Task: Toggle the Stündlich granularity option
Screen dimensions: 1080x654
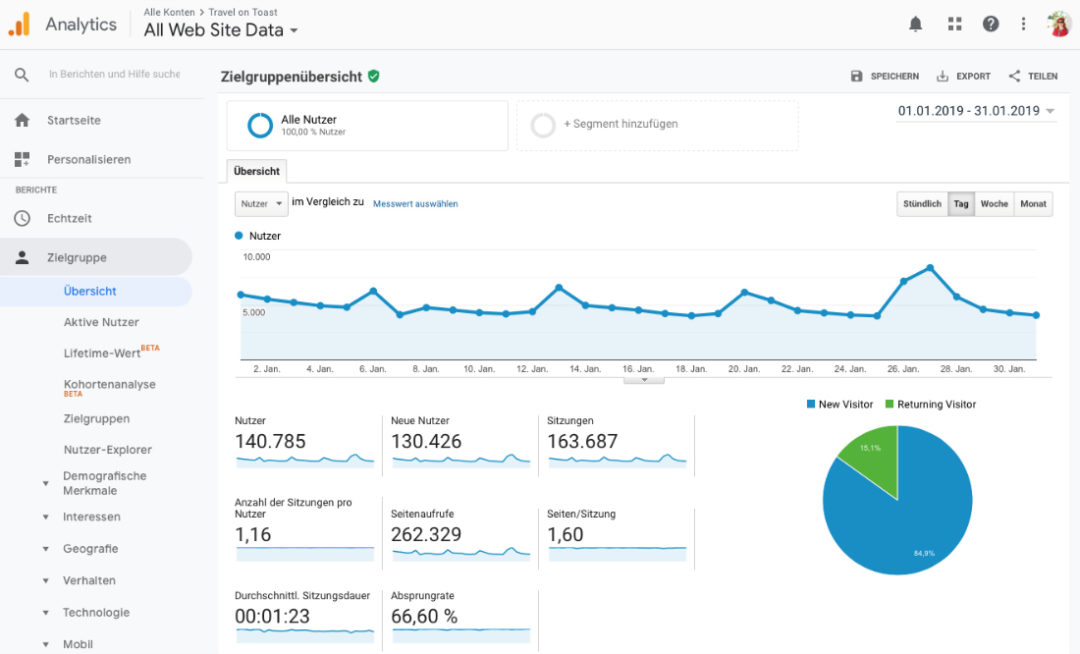Action: (920, 203)
